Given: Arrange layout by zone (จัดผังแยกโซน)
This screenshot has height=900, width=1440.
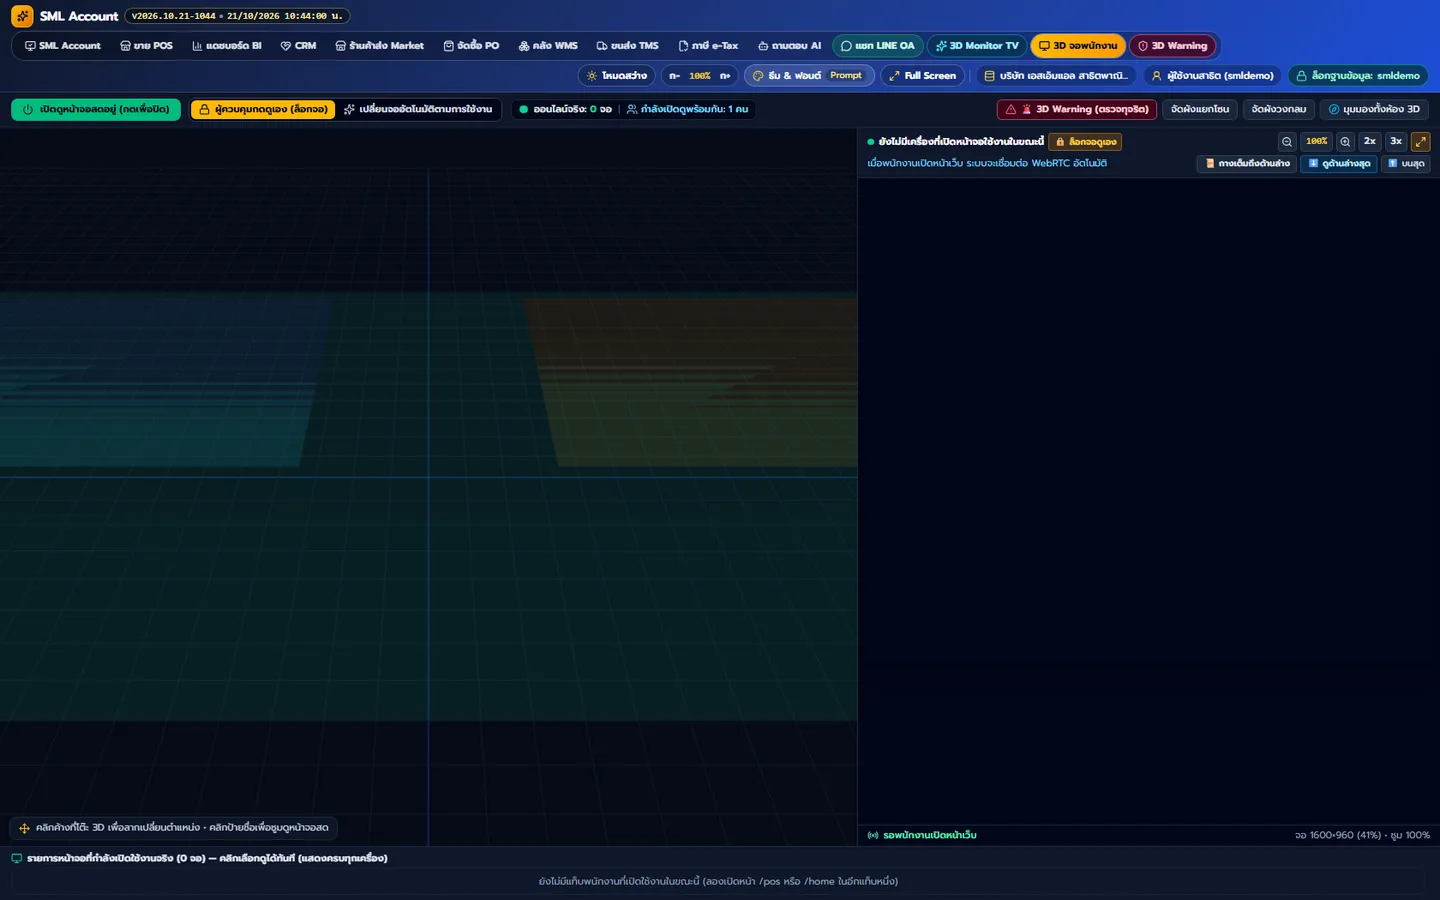Looking at the screenshot, I should coord(1200,110).
